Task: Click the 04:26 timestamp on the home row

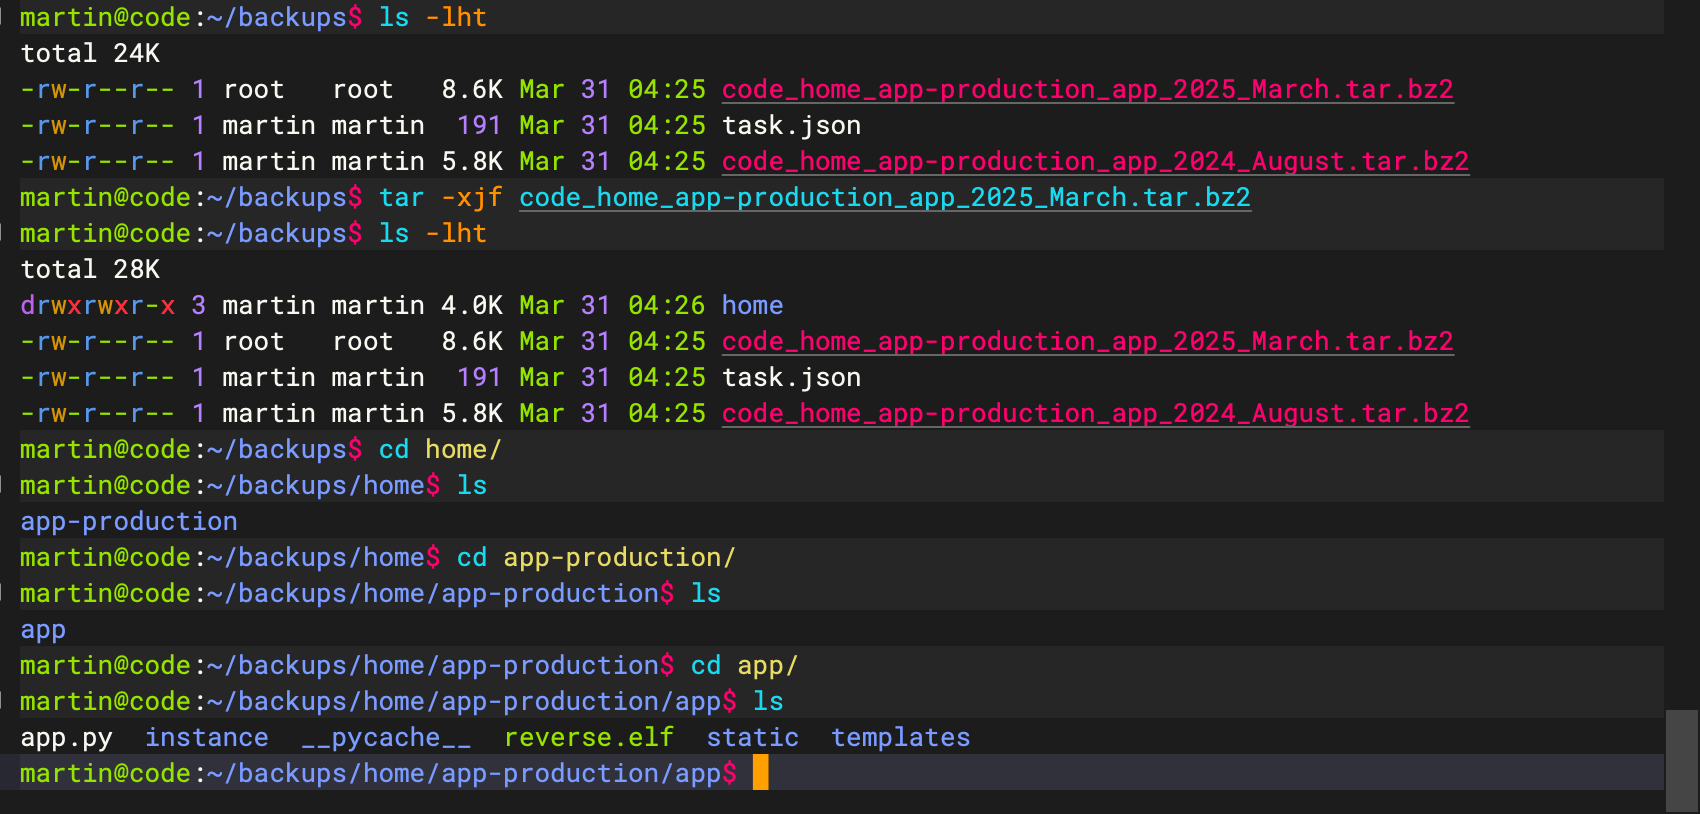Action: 666,305
